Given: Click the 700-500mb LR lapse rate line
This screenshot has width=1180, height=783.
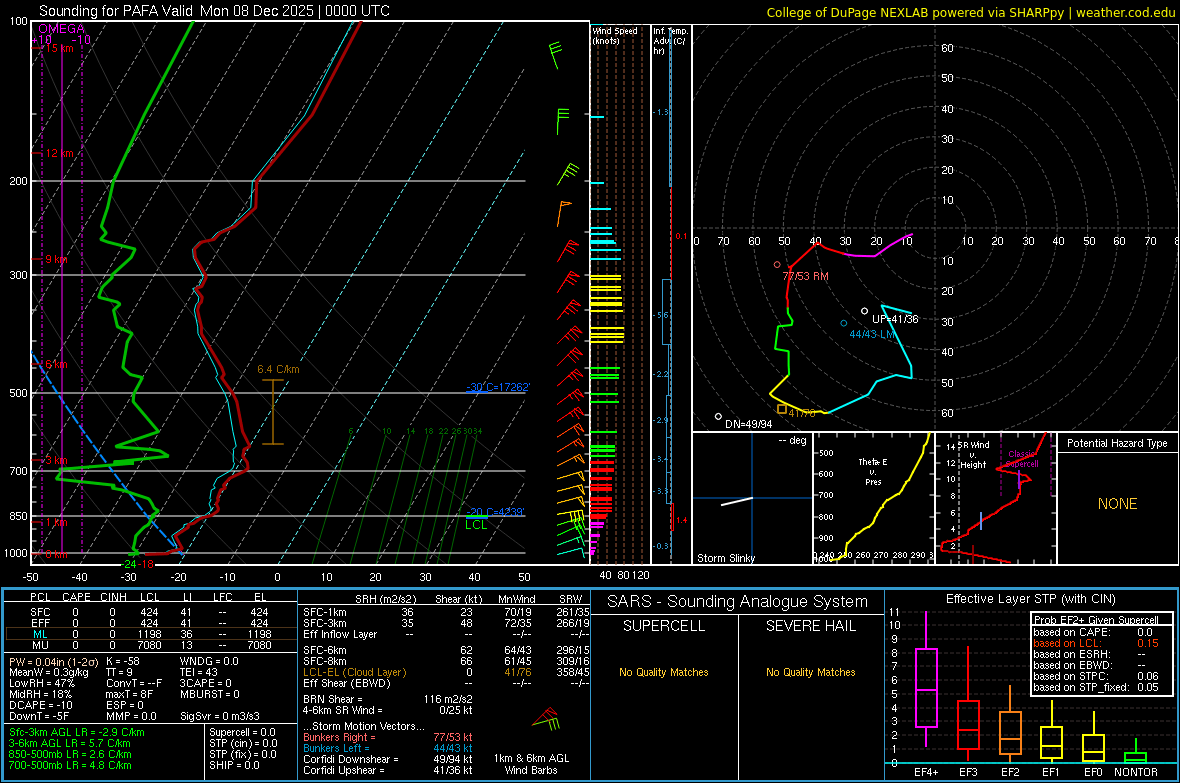Looking at the screenshot, I should pos(70,766).
